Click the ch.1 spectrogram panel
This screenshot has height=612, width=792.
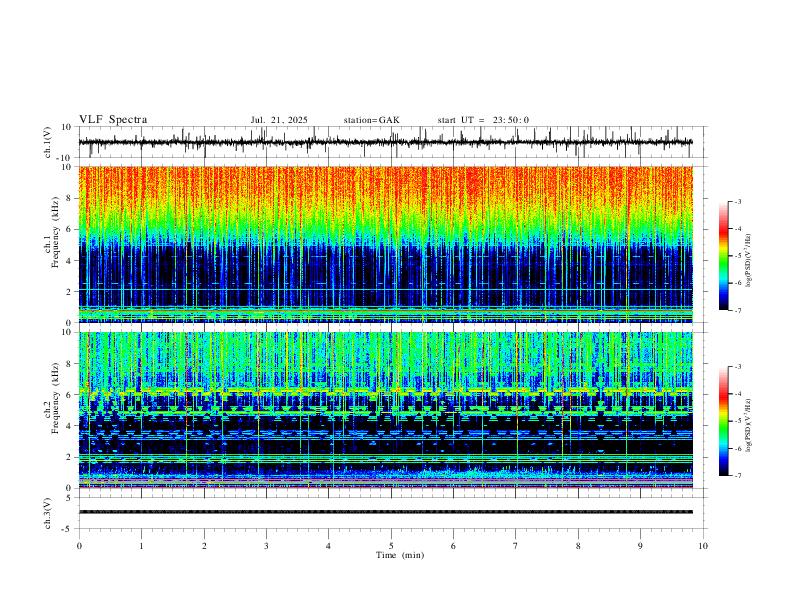[x=385, y=244]
